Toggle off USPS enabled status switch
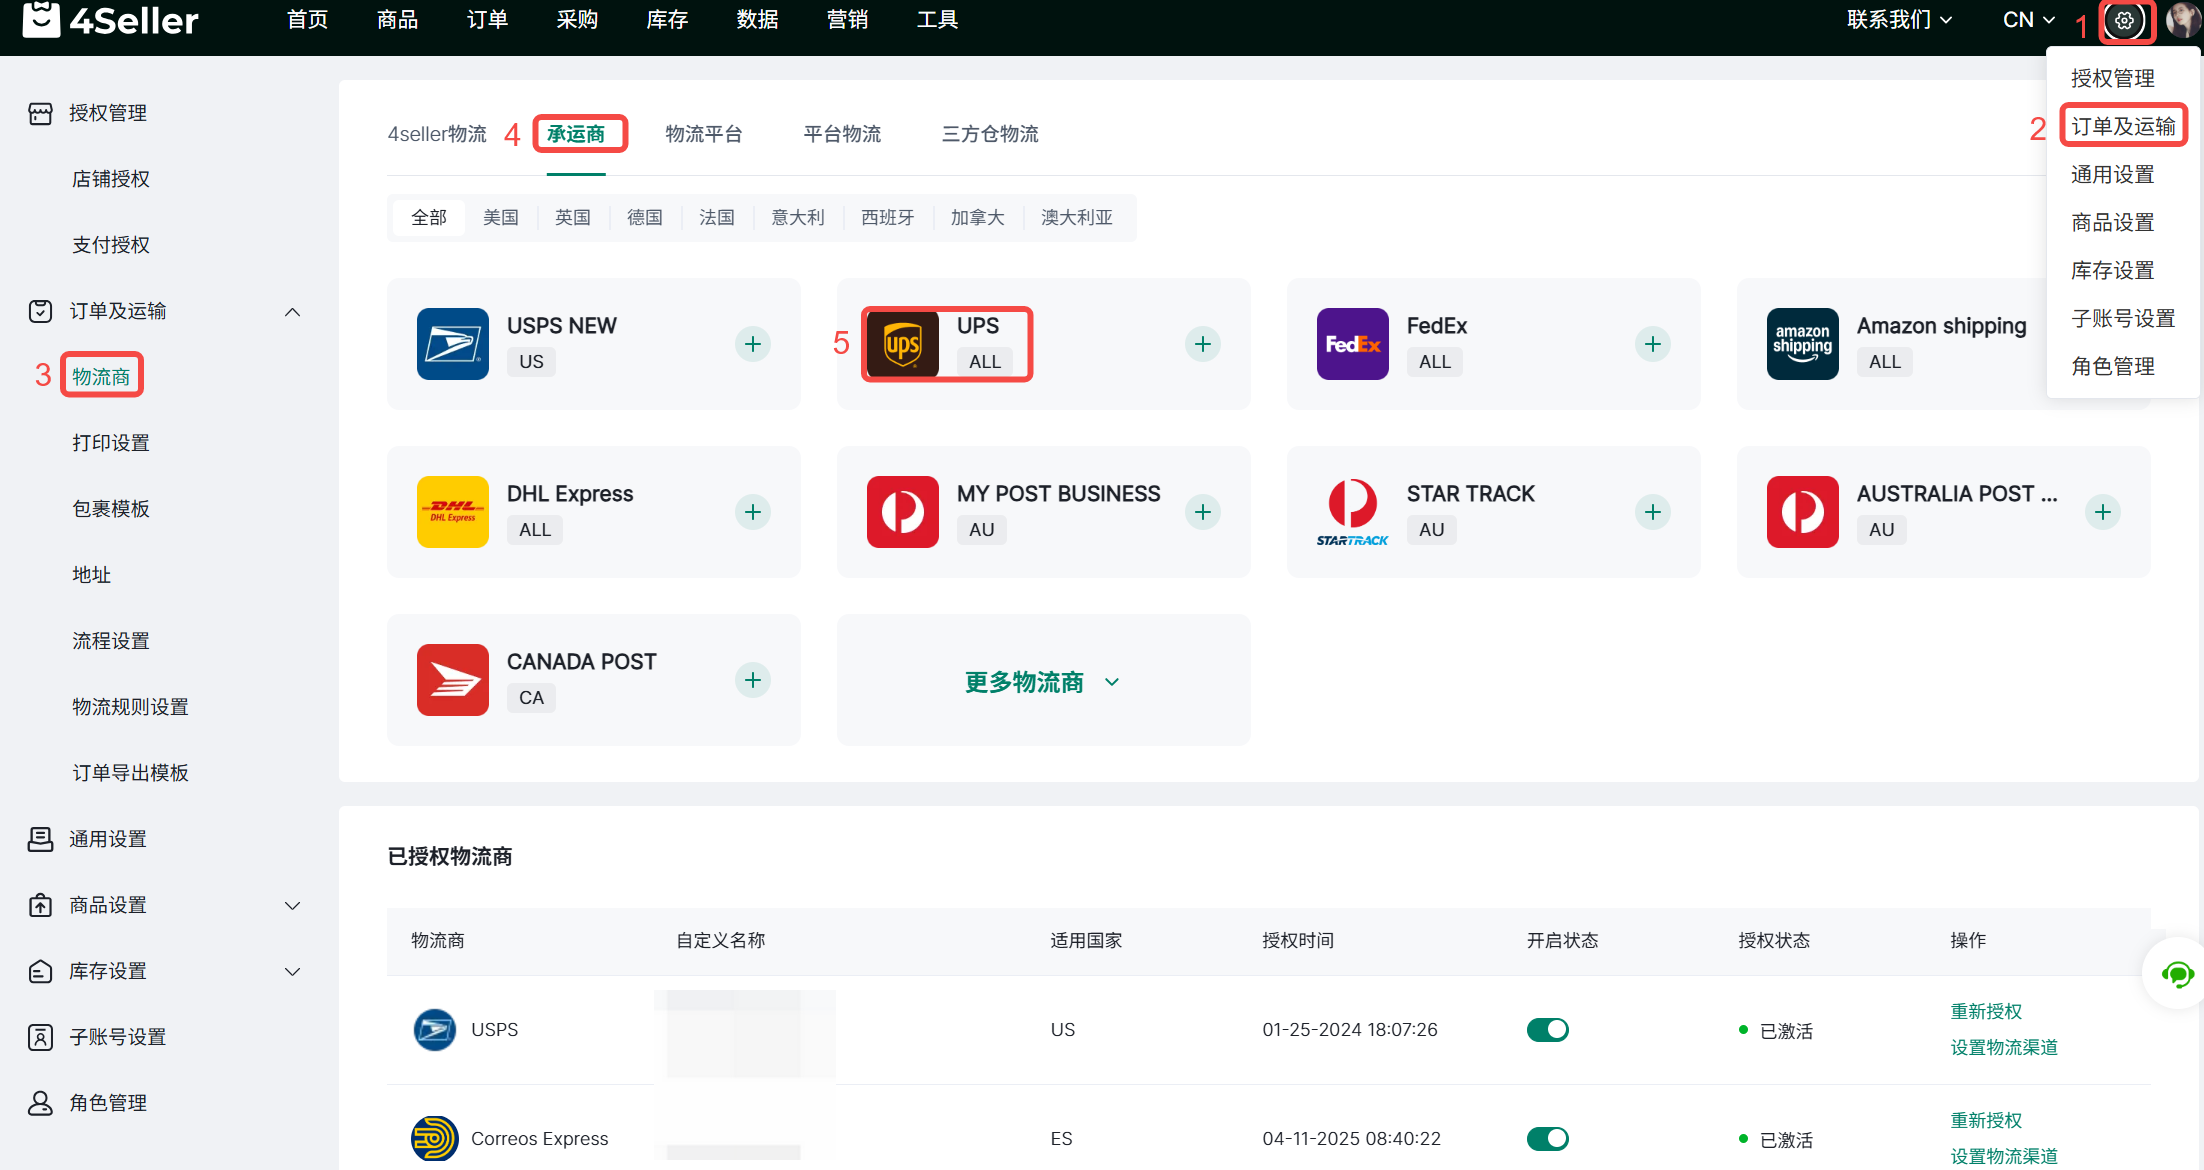The width and height of the screenshot is (2204, 1170). pos(1547,1030)
